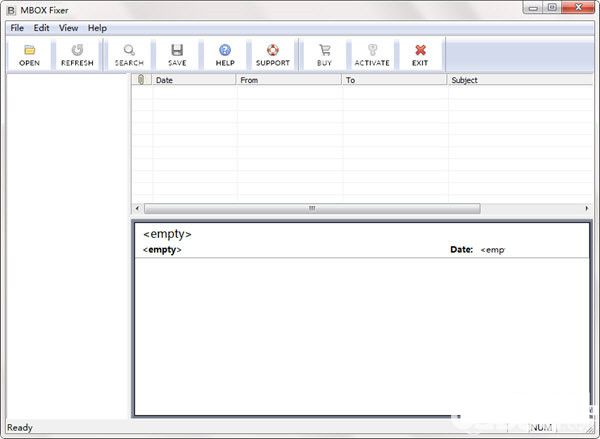Click the MBOX Fixer title bar app icon
600x439 pixels.
[x=11, y=10]
